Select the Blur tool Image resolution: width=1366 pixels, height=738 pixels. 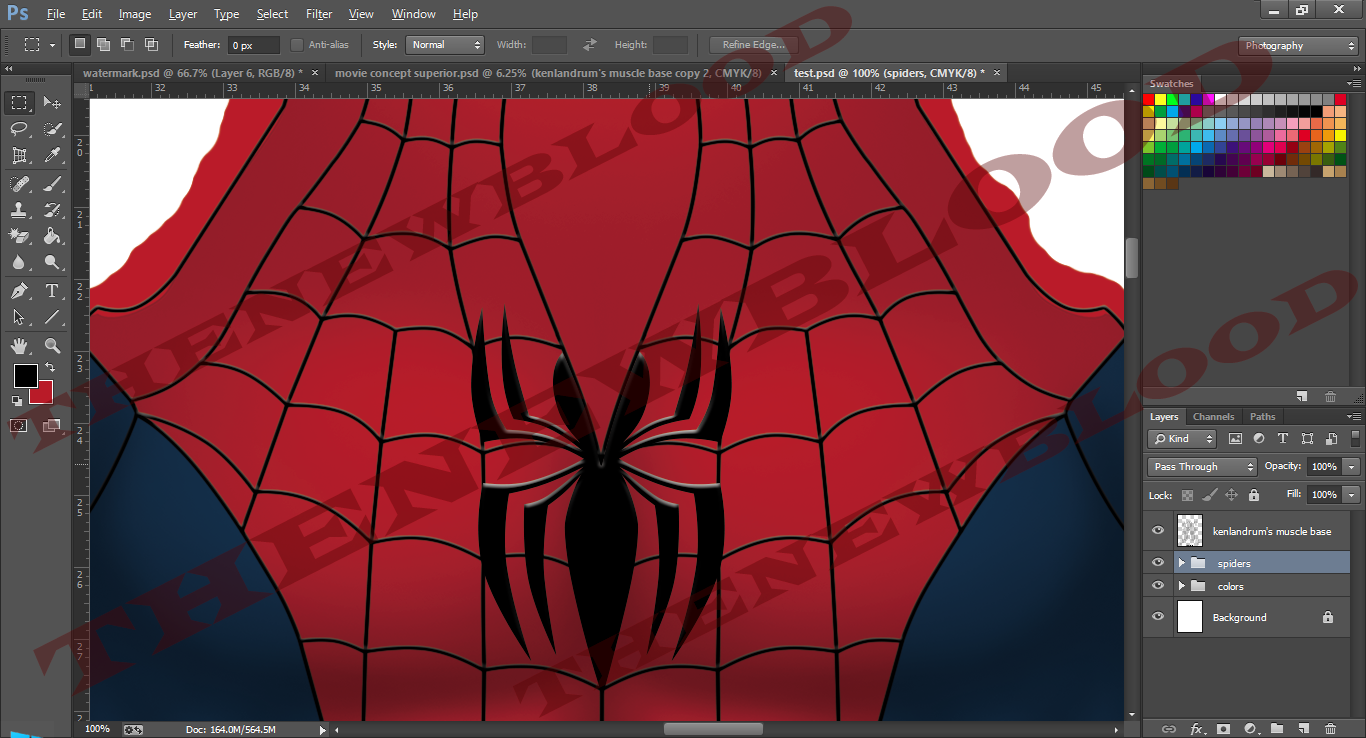19,262
